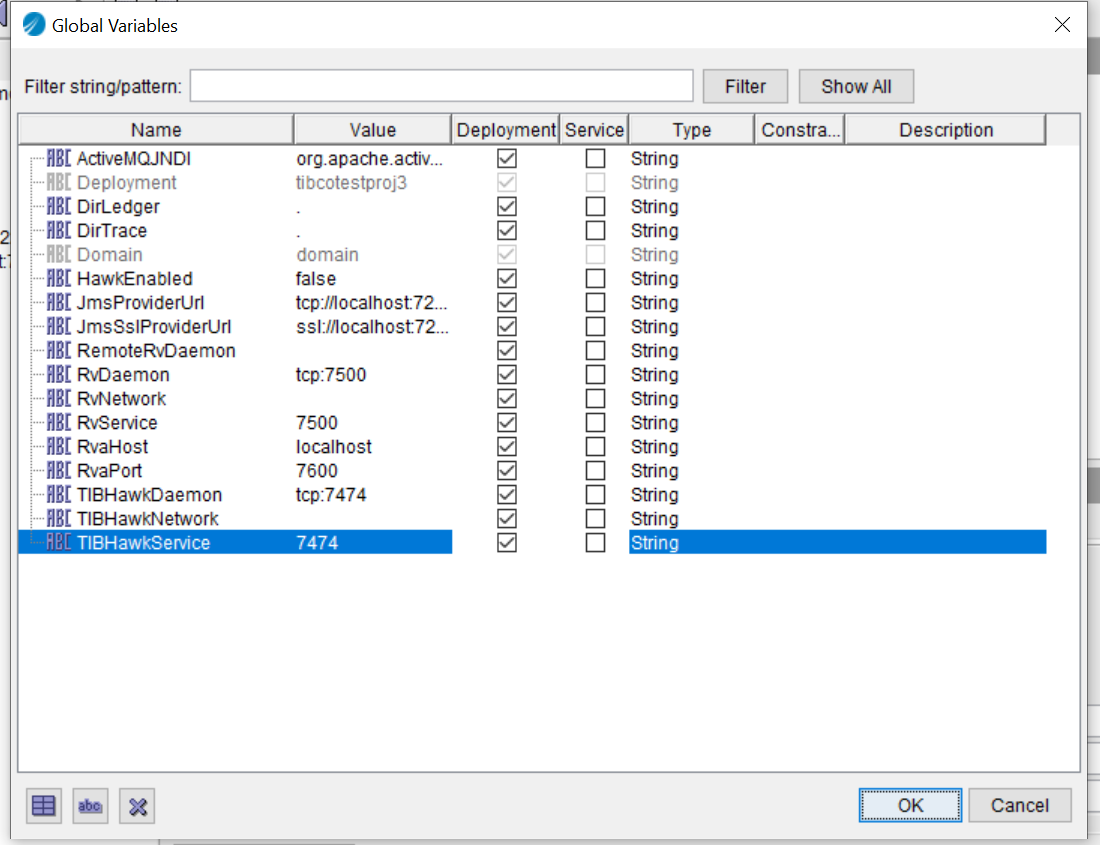The height and width of the screenshot is (845, 1100).
Task: Click the add variable group table icon
Action: click(x=43, y=806)
